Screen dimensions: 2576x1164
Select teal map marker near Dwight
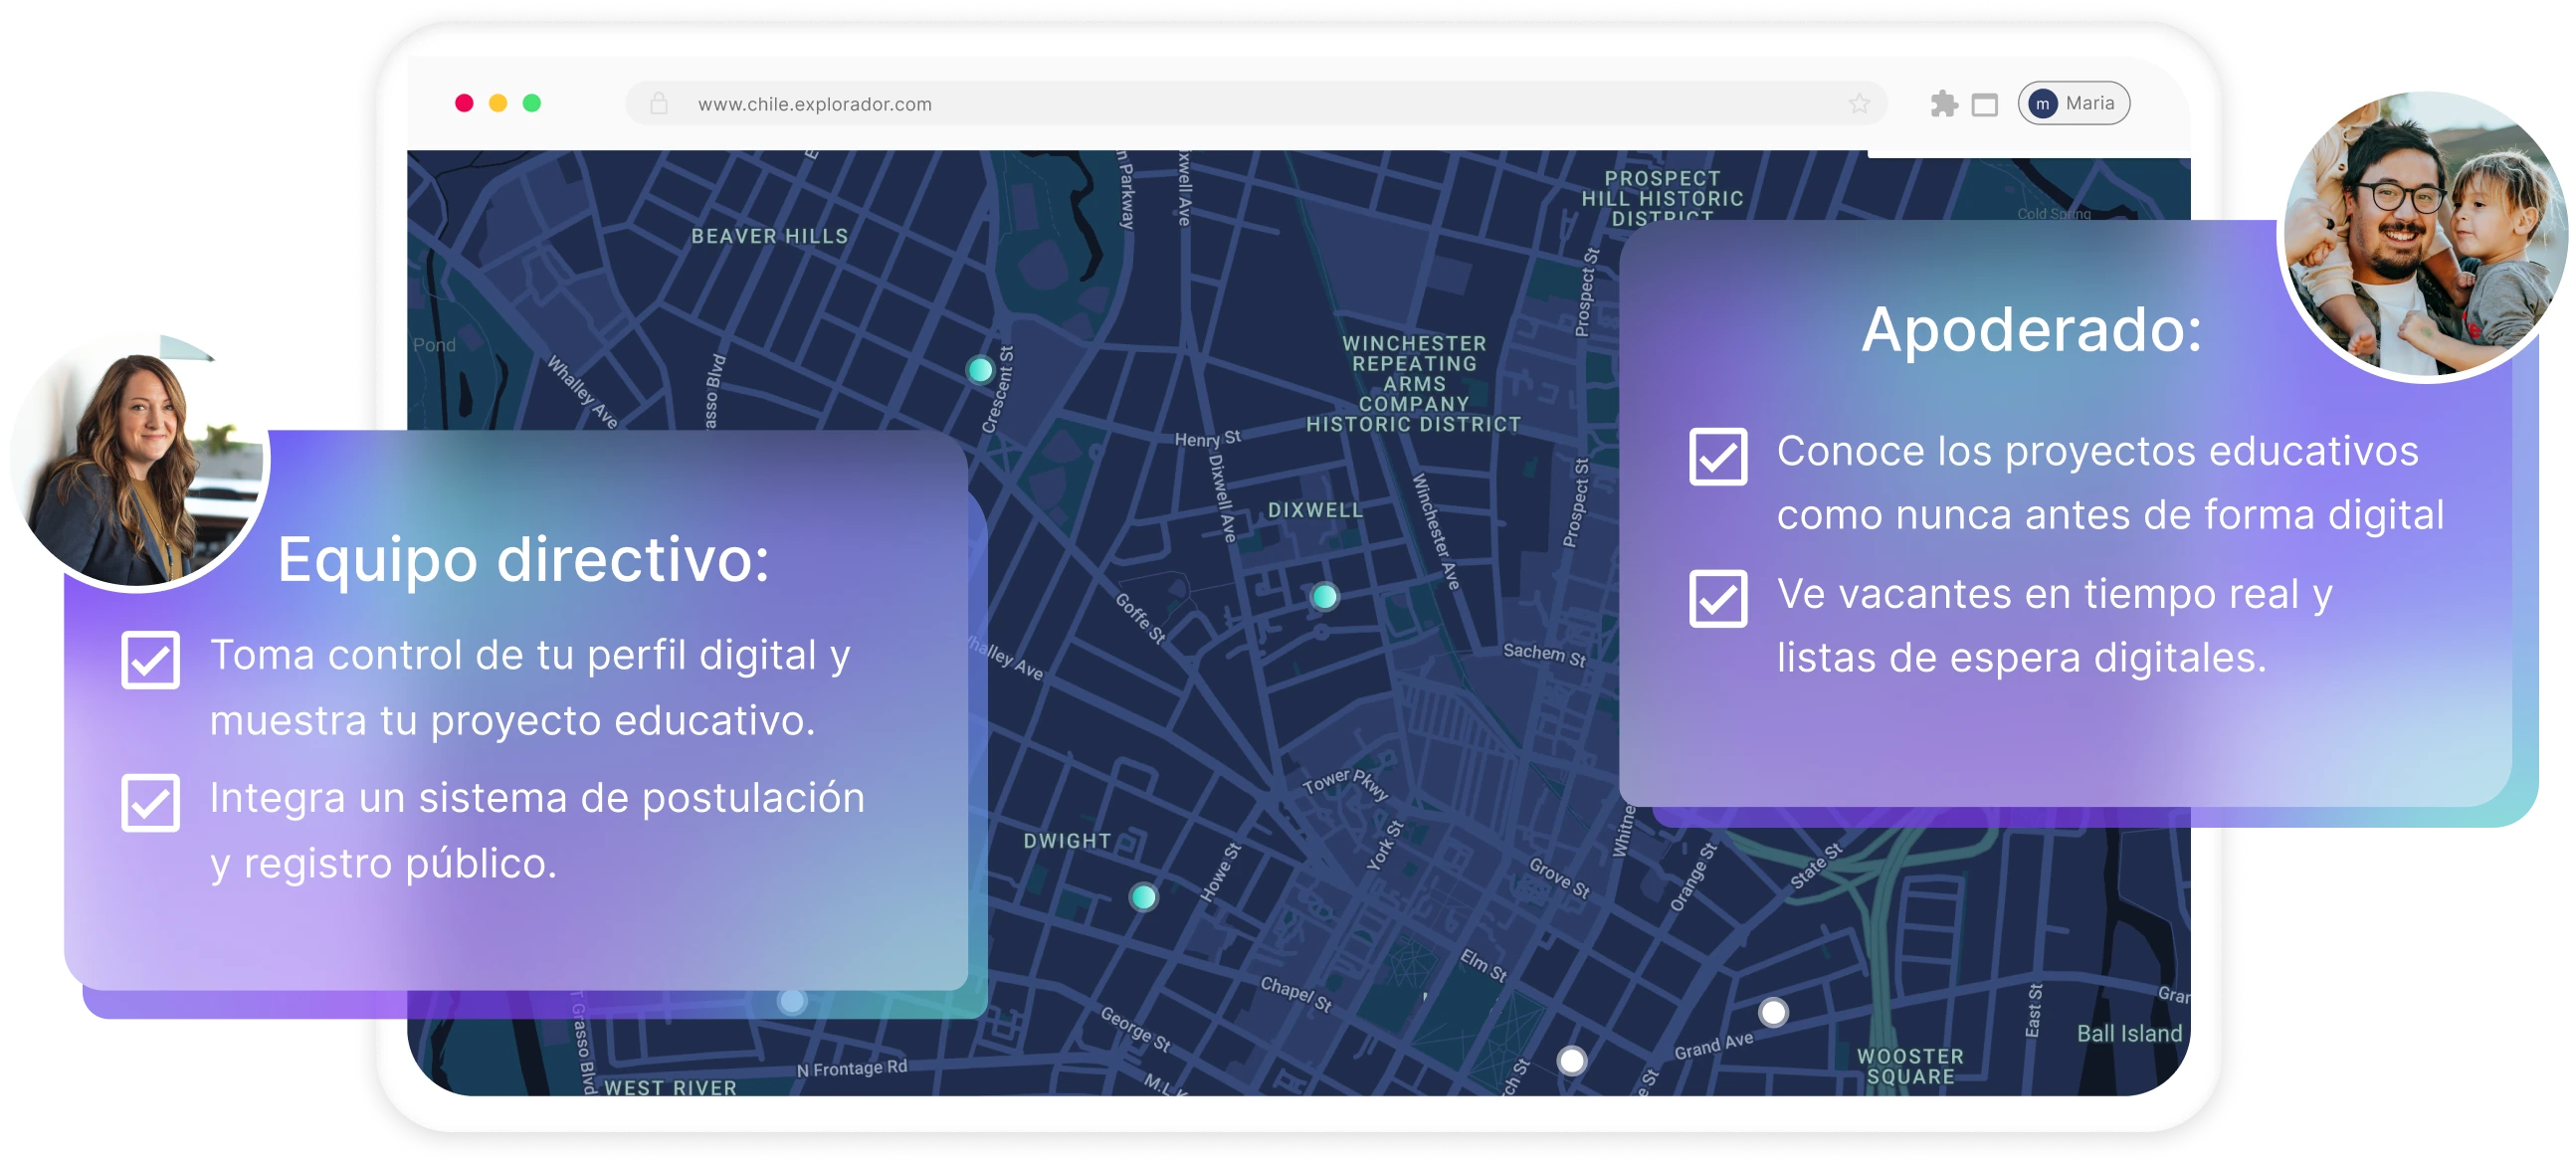tap(1143, 897)
